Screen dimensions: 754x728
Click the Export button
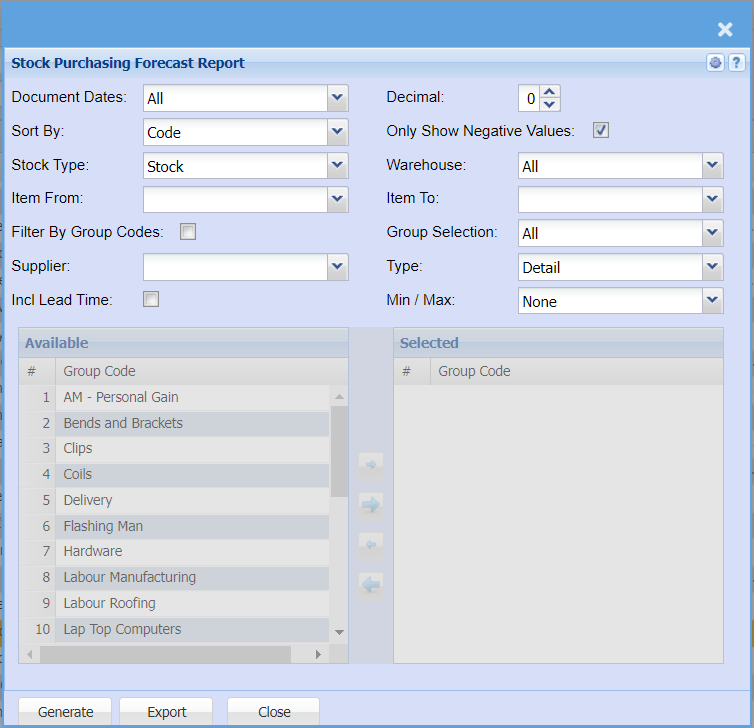coord(167,712)
